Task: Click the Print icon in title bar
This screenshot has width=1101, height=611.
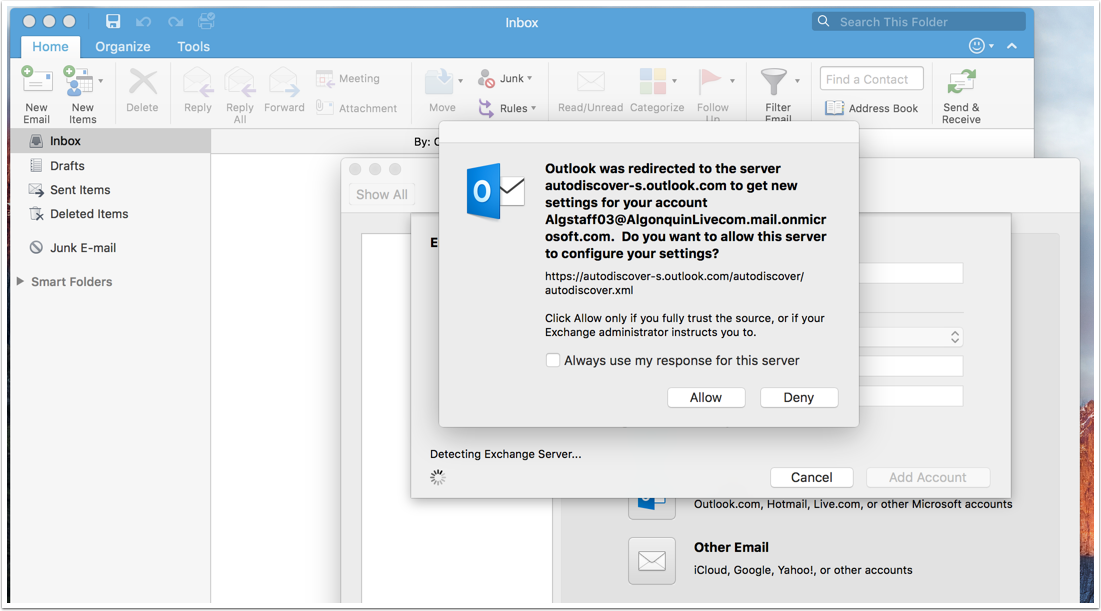Action: 205,21
